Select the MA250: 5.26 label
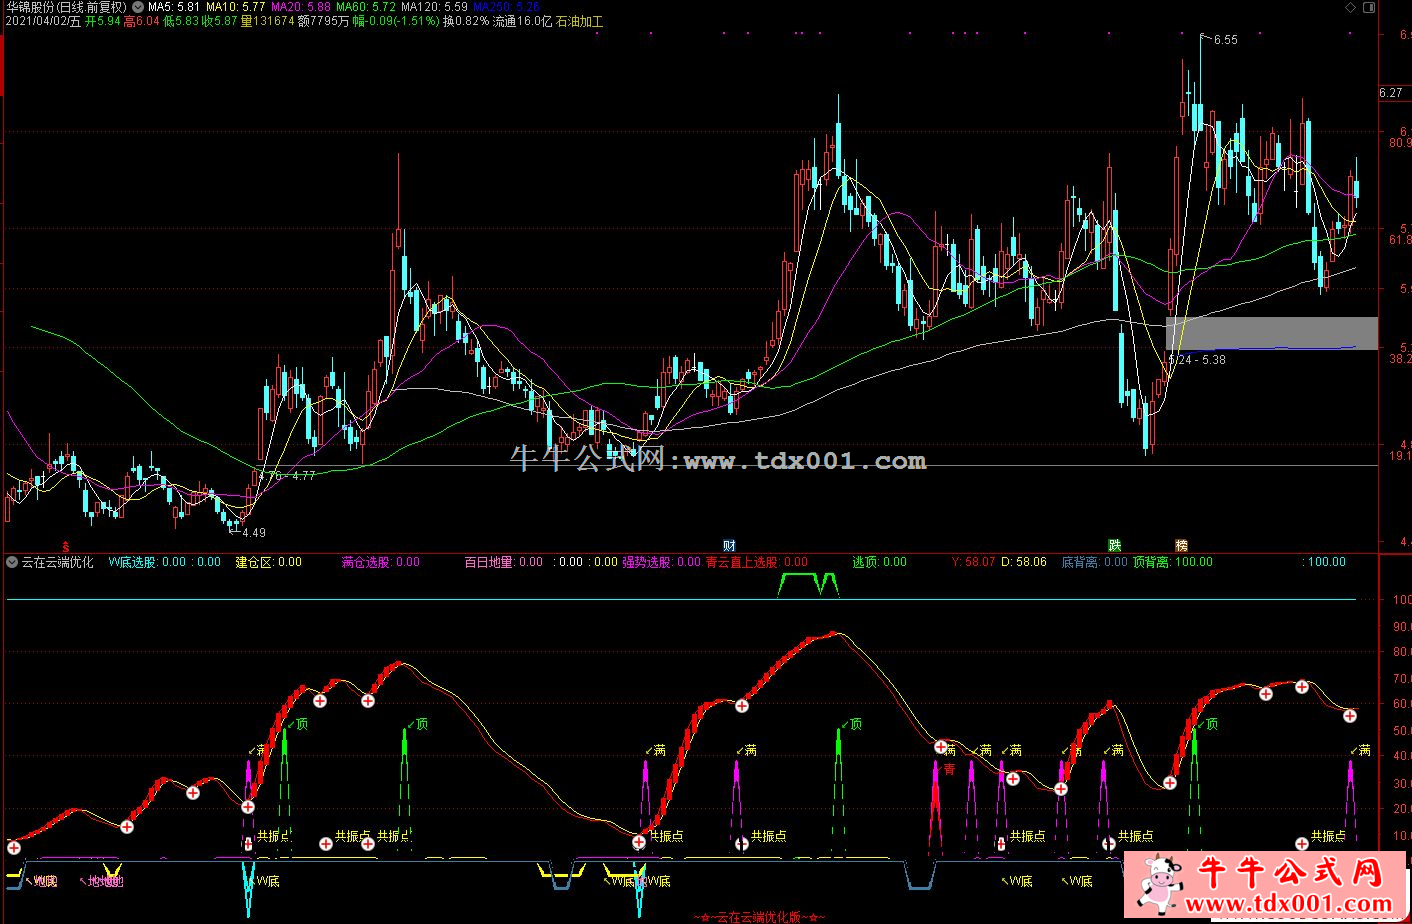The height and width of the screenshot is (924, 1412). tap(506, 7)
